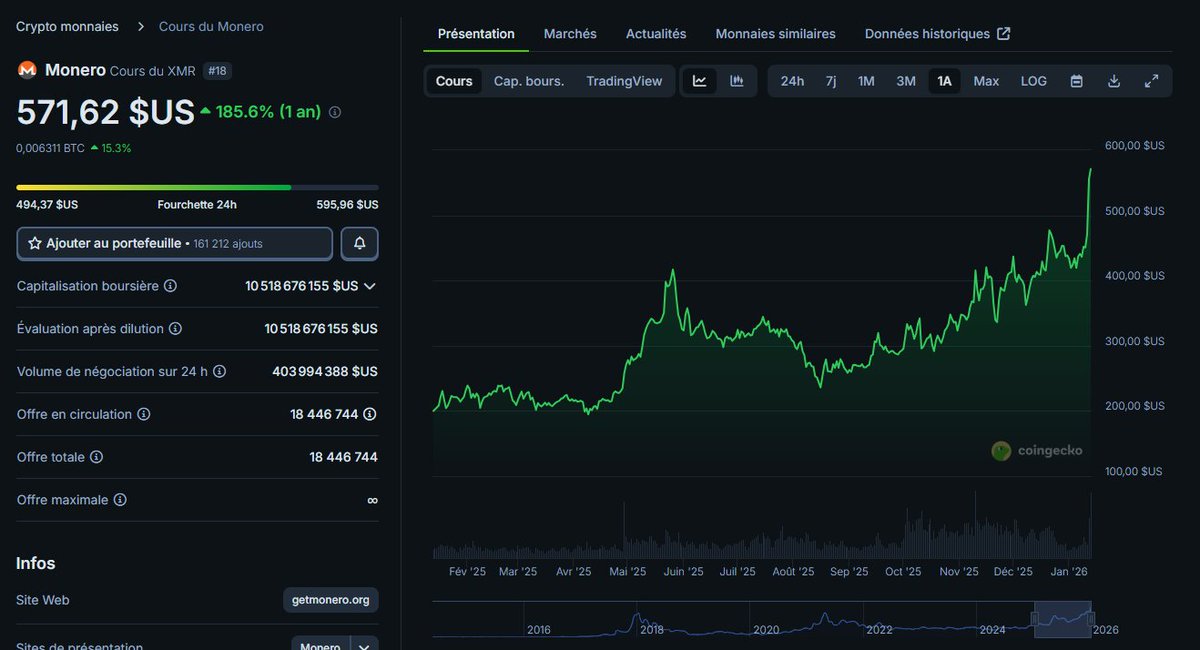The width and height of the screenshot is (1200, 650).
Task: Click the Monero presentation site button
Action: tap(321, 647)
